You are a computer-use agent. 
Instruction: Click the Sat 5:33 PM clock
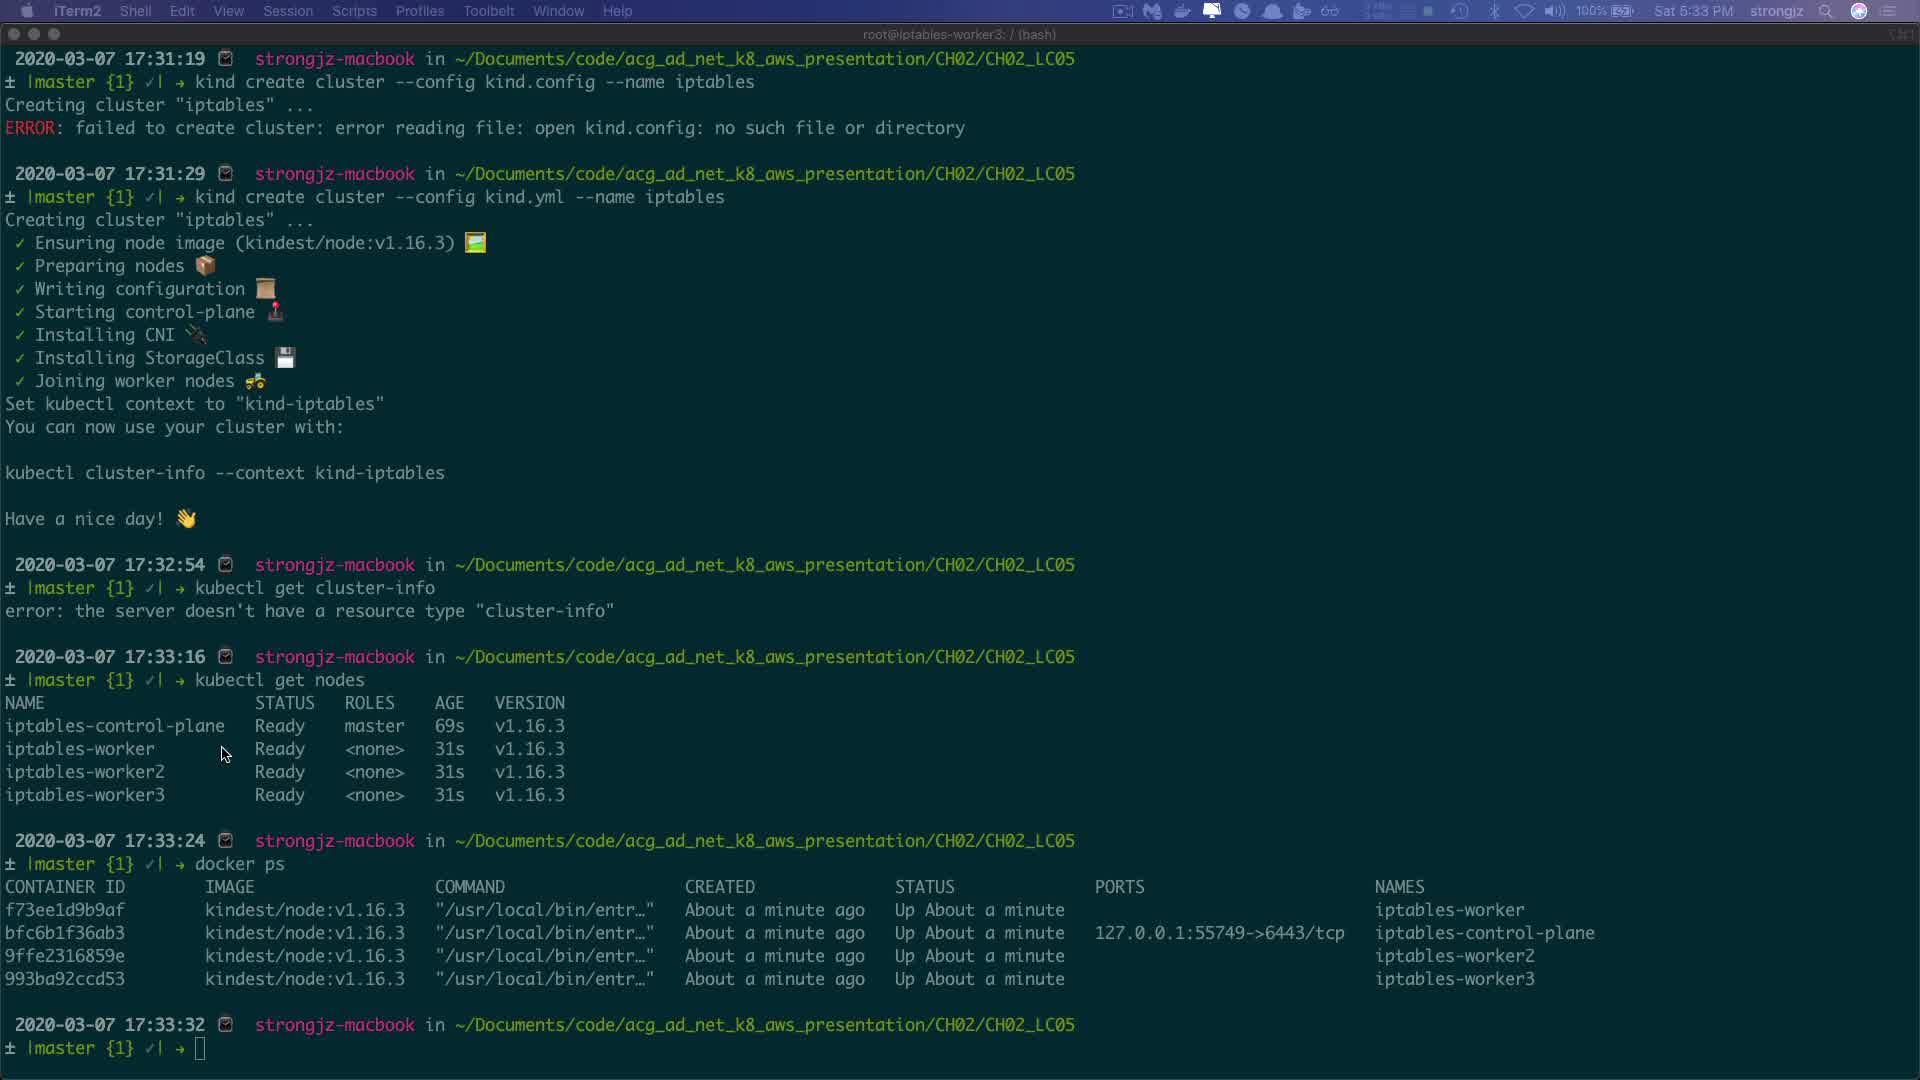[x=1693, y=11]
